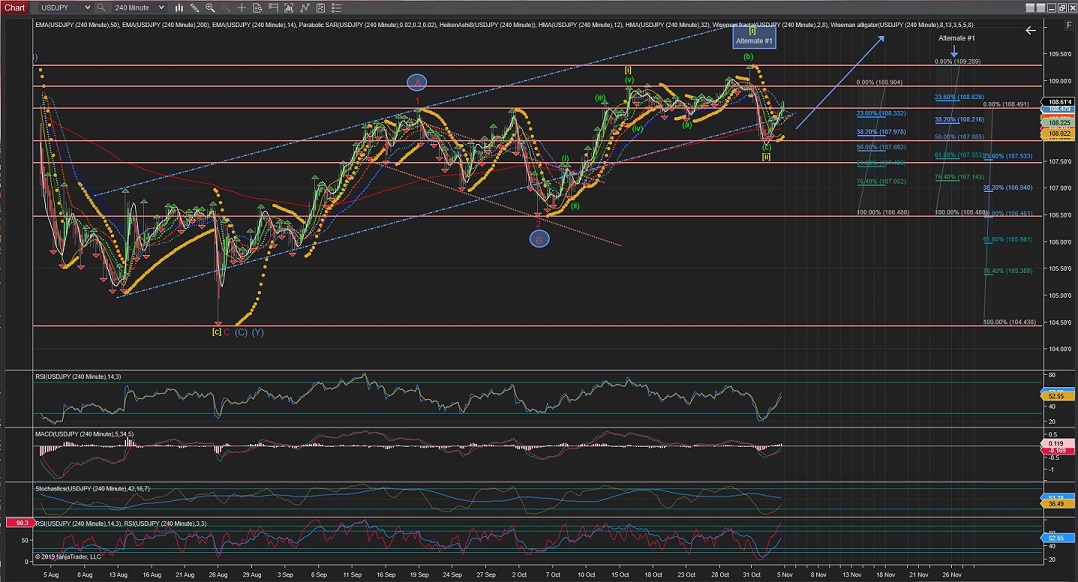Select the blue circled A wave label
Screen dimensions: 1078x582
pyautogui.click(x=417, y=83)
